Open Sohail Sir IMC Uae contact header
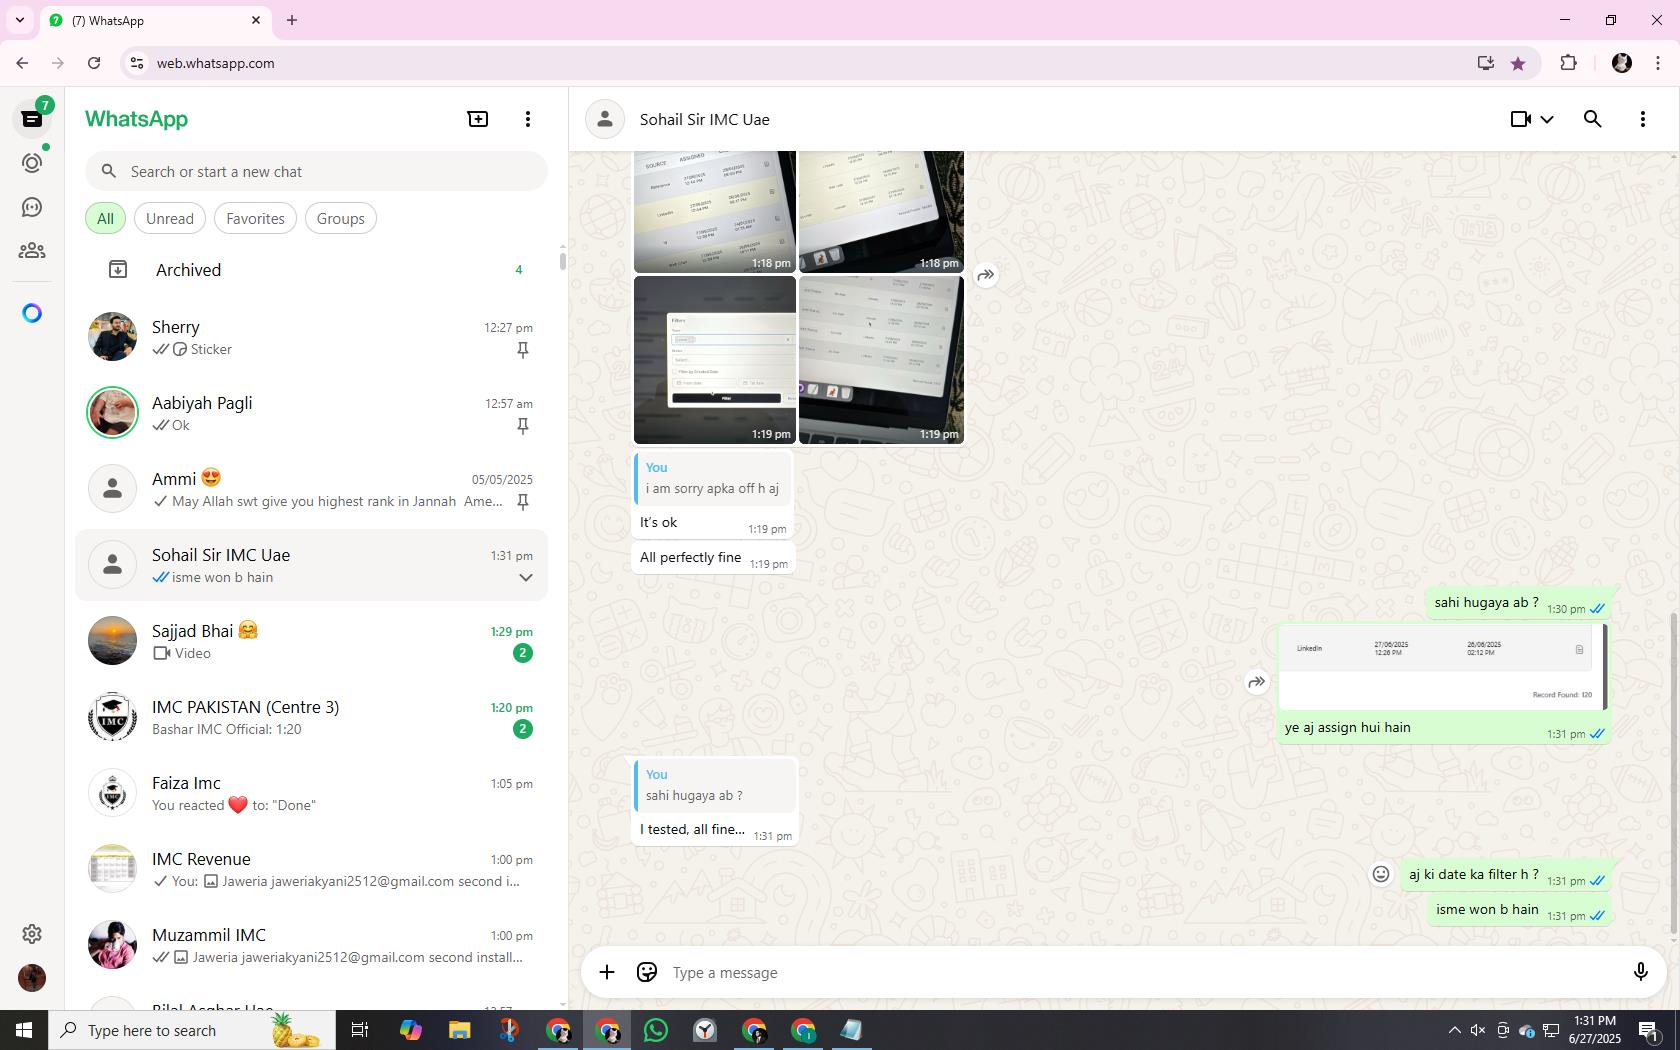The image size is (1680, 1050). (x=705, y=119)
